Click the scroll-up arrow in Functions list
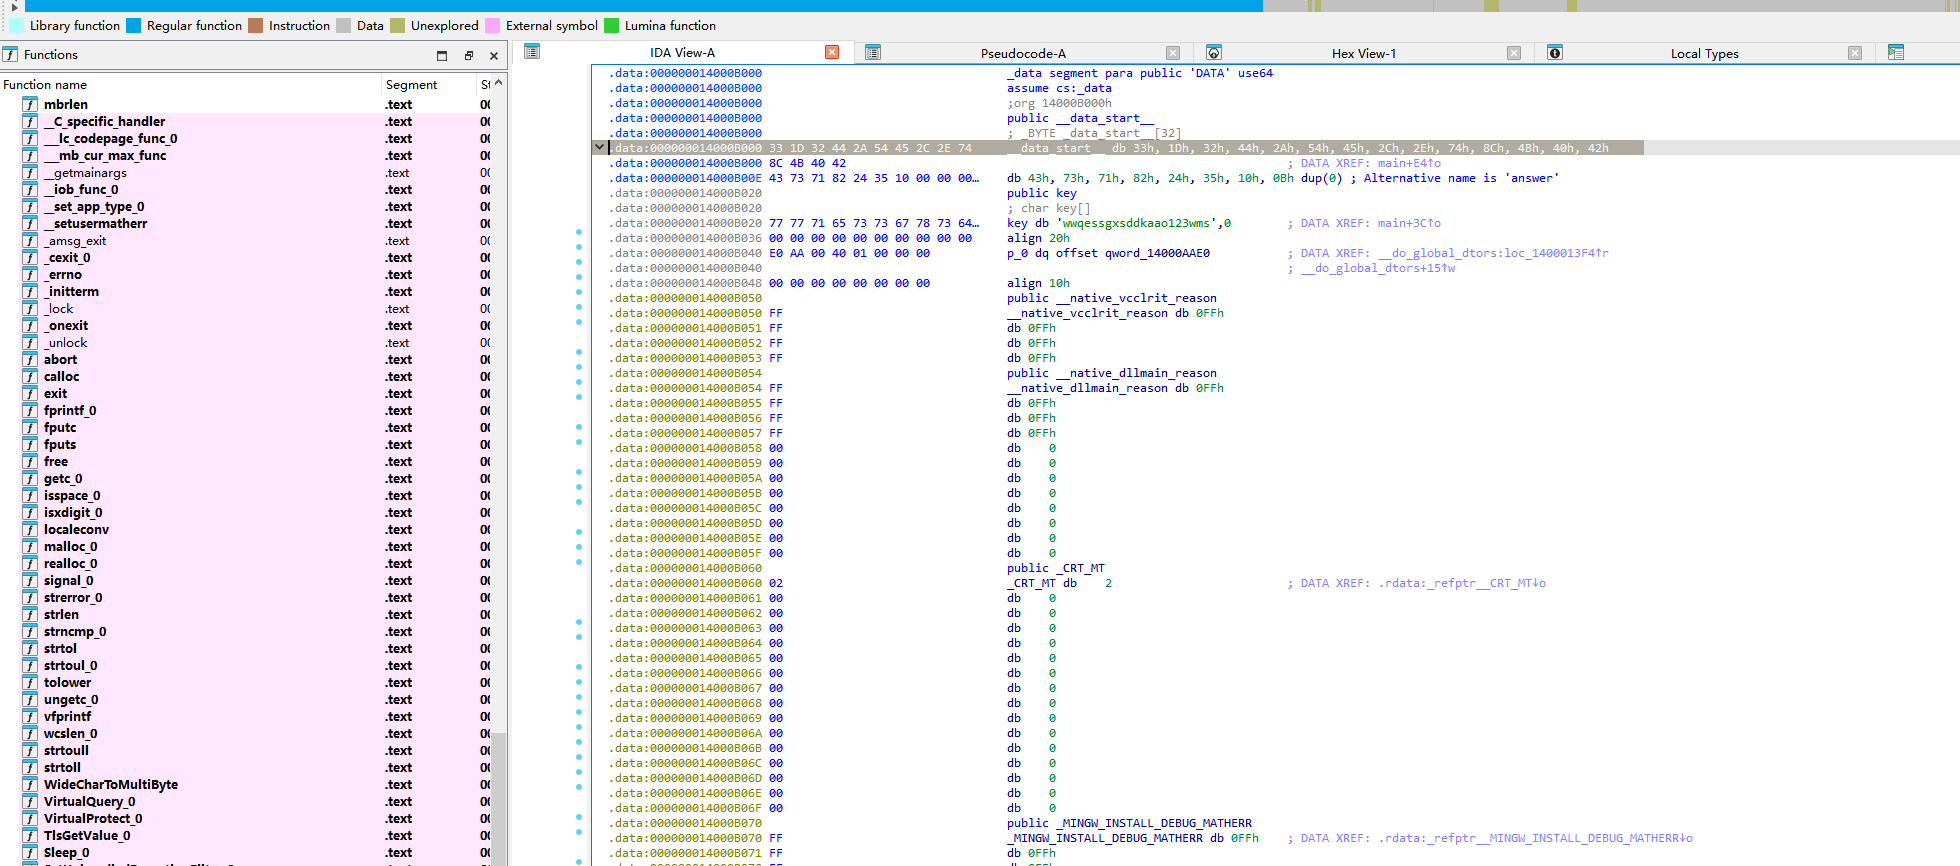1960x866 pixels. click(x=498, y=84)
